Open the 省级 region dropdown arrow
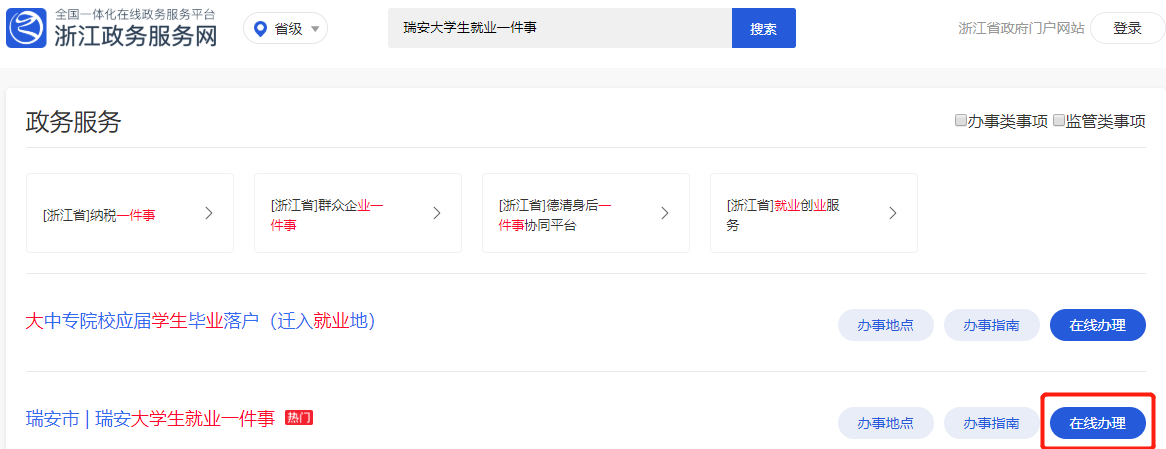This screenshot has width=1166, height=449. (x=315, y=29)
